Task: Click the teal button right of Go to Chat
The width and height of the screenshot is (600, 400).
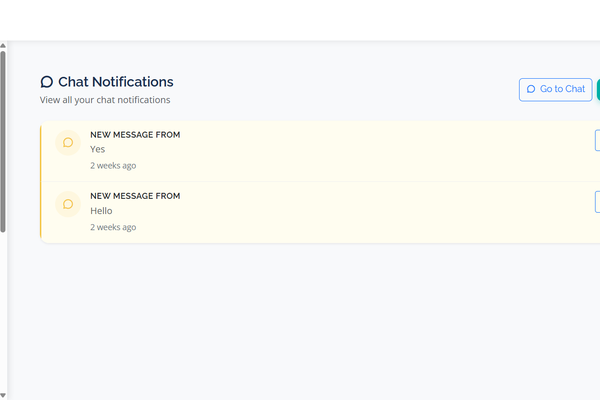Action: coord(598,89)
